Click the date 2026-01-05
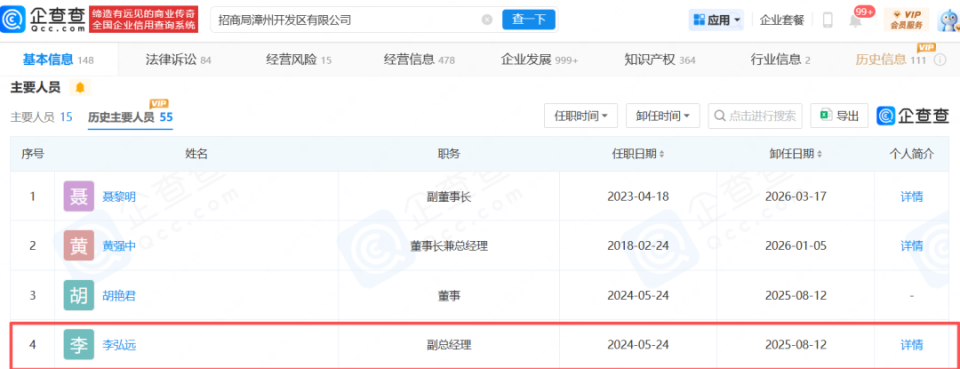This screenshot has width=960, height=369. [796, 246]
